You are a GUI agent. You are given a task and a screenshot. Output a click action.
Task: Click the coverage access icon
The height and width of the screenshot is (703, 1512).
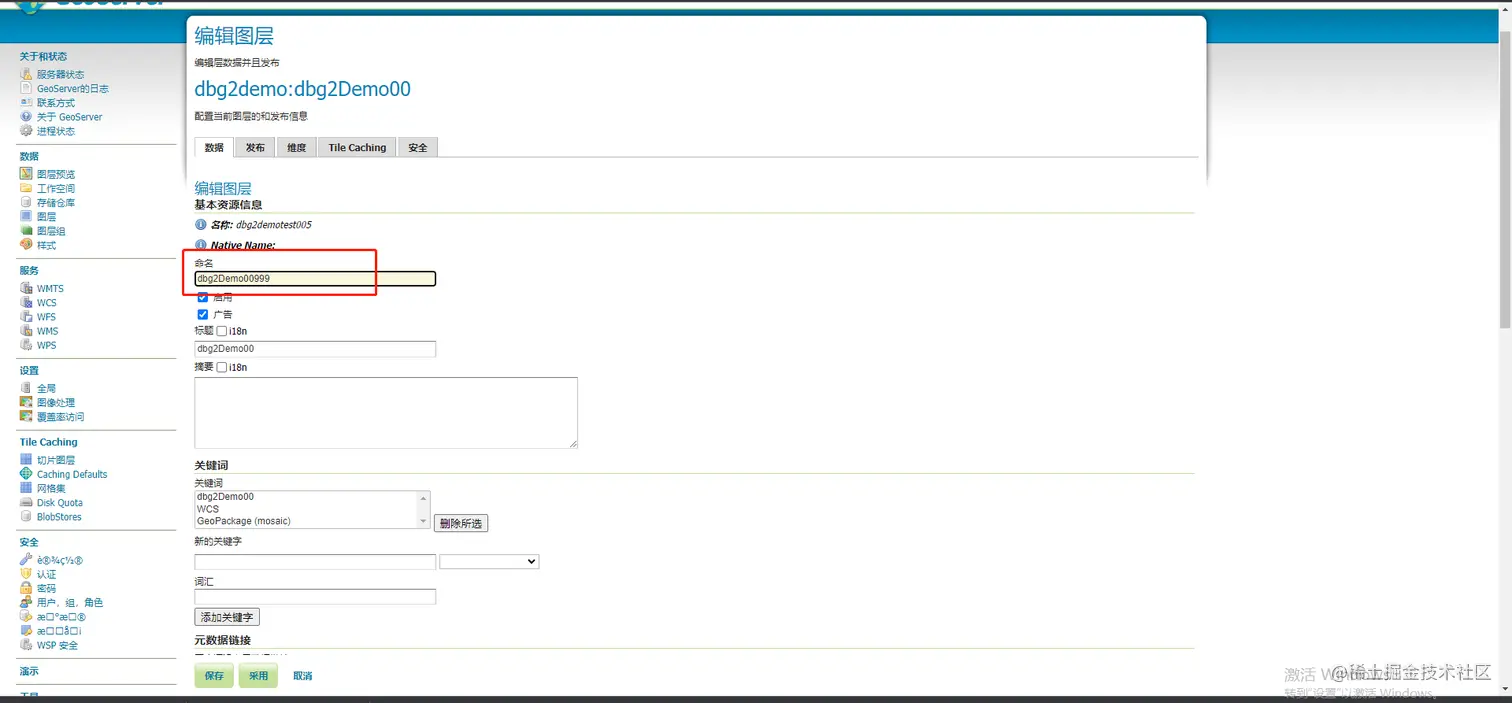coord(26,416)
